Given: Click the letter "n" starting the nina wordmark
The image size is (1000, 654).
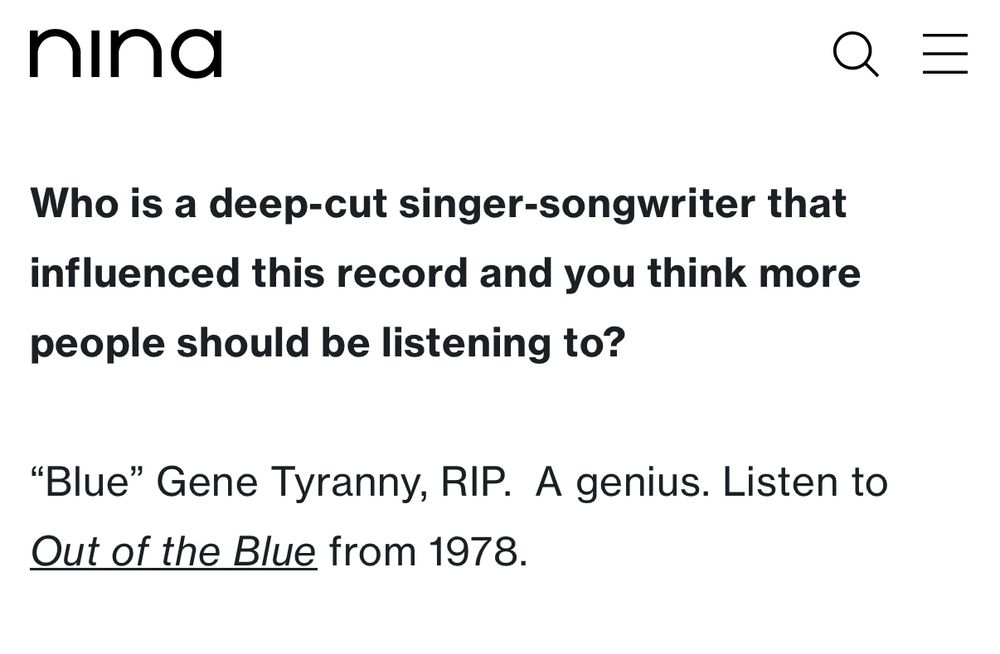Looking at the screenshot, I should [x=52, y=54].
